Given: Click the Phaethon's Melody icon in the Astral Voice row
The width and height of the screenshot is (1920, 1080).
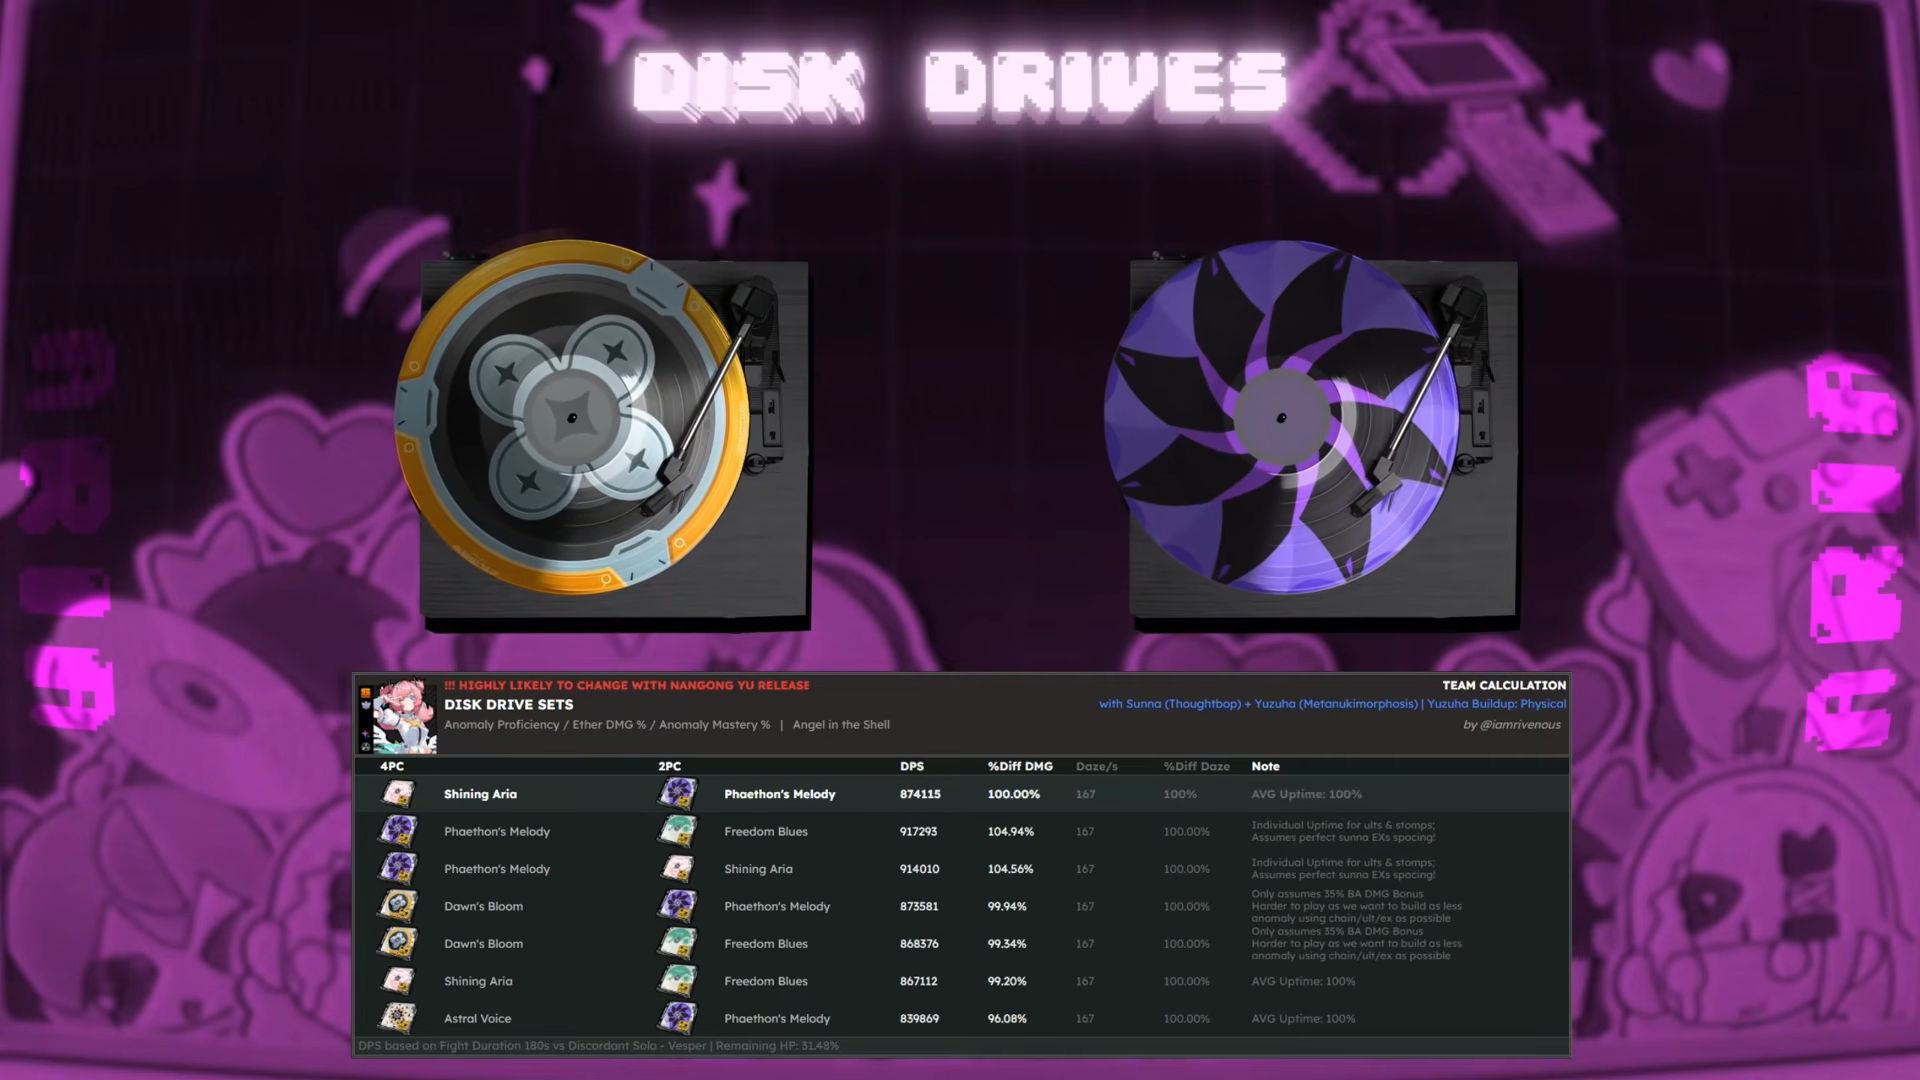Looking at the screenshot, I should [x=677, y=1018].
